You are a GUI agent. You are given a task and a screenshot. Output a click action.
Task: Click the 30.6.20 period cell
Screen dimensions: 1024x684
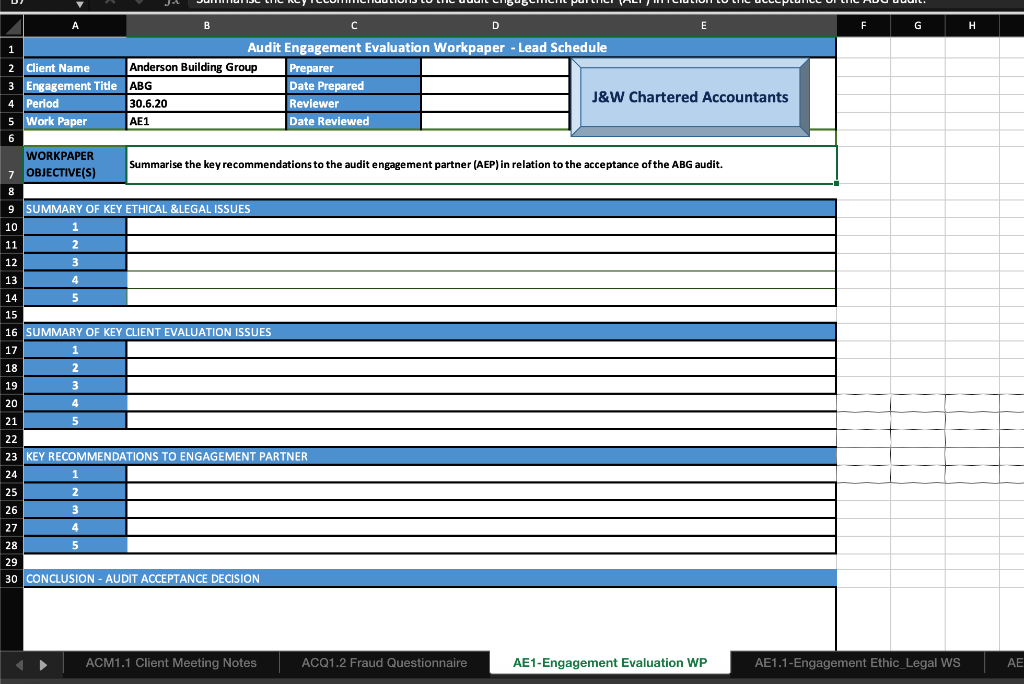click(x=206, y=103)
